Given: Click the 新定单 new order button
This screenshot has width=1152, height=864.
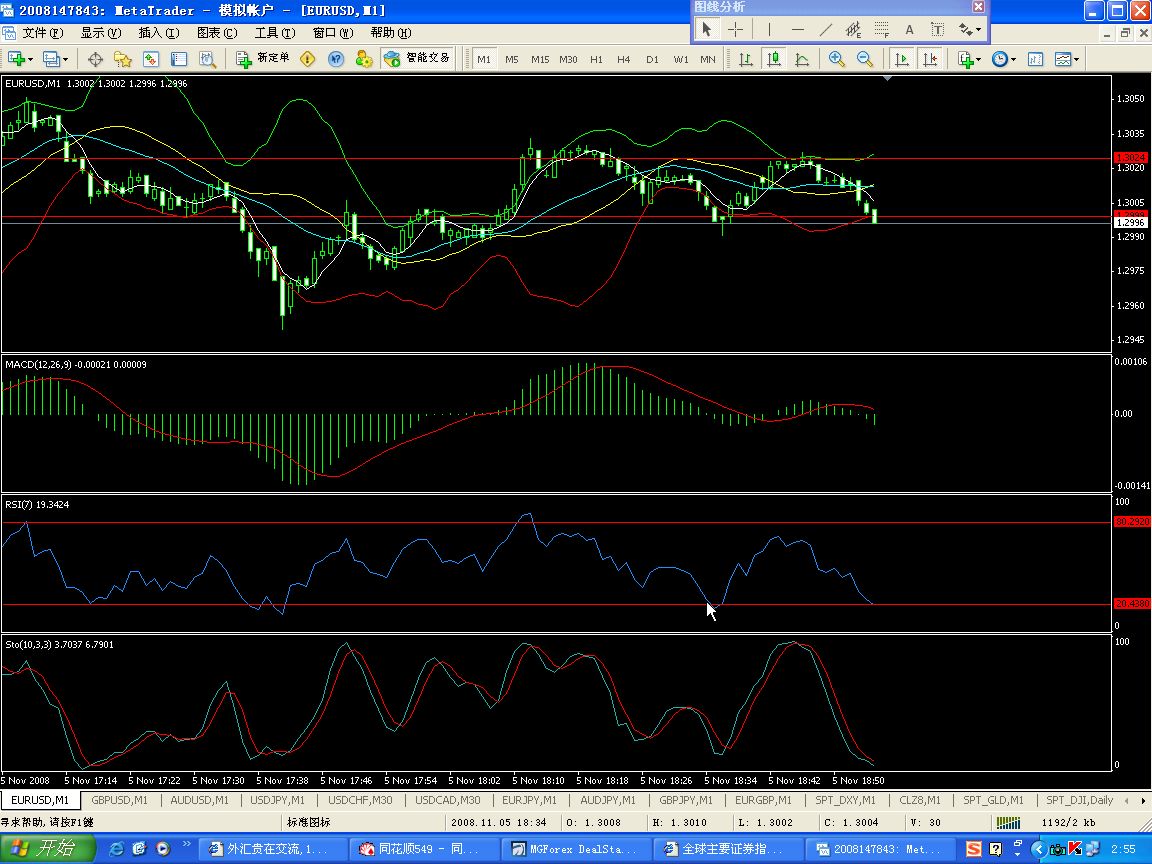Looking at the screenshot, I should [x=263, y=59].
